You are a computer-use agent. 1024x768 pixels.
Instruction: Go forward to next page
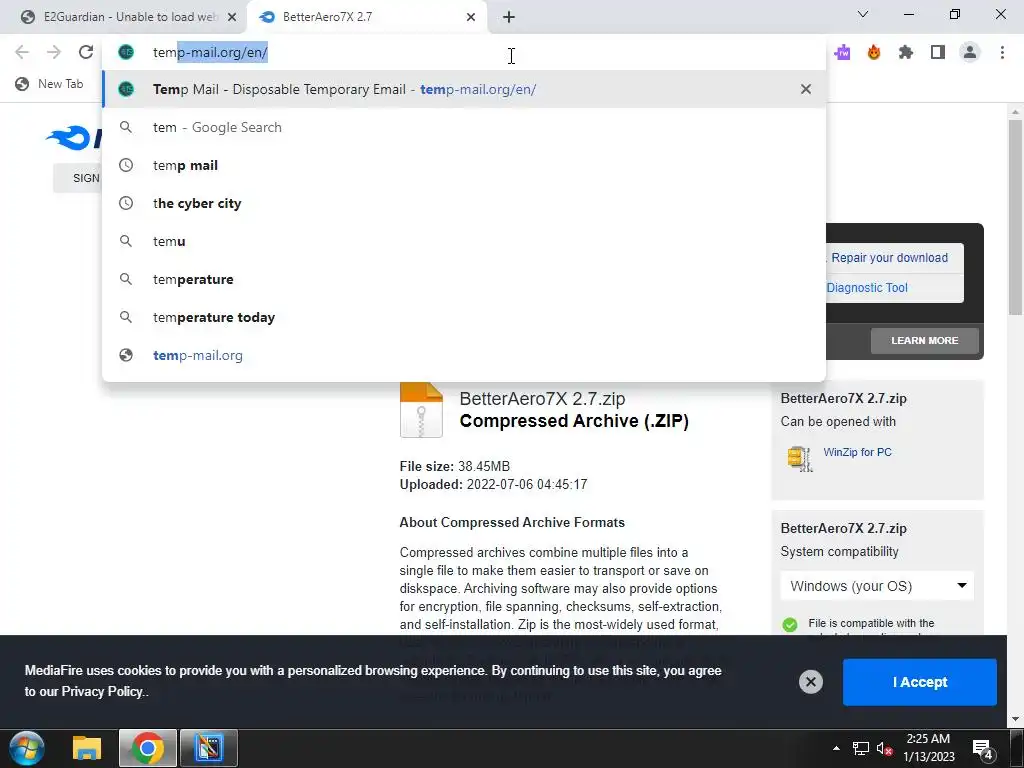54,52
